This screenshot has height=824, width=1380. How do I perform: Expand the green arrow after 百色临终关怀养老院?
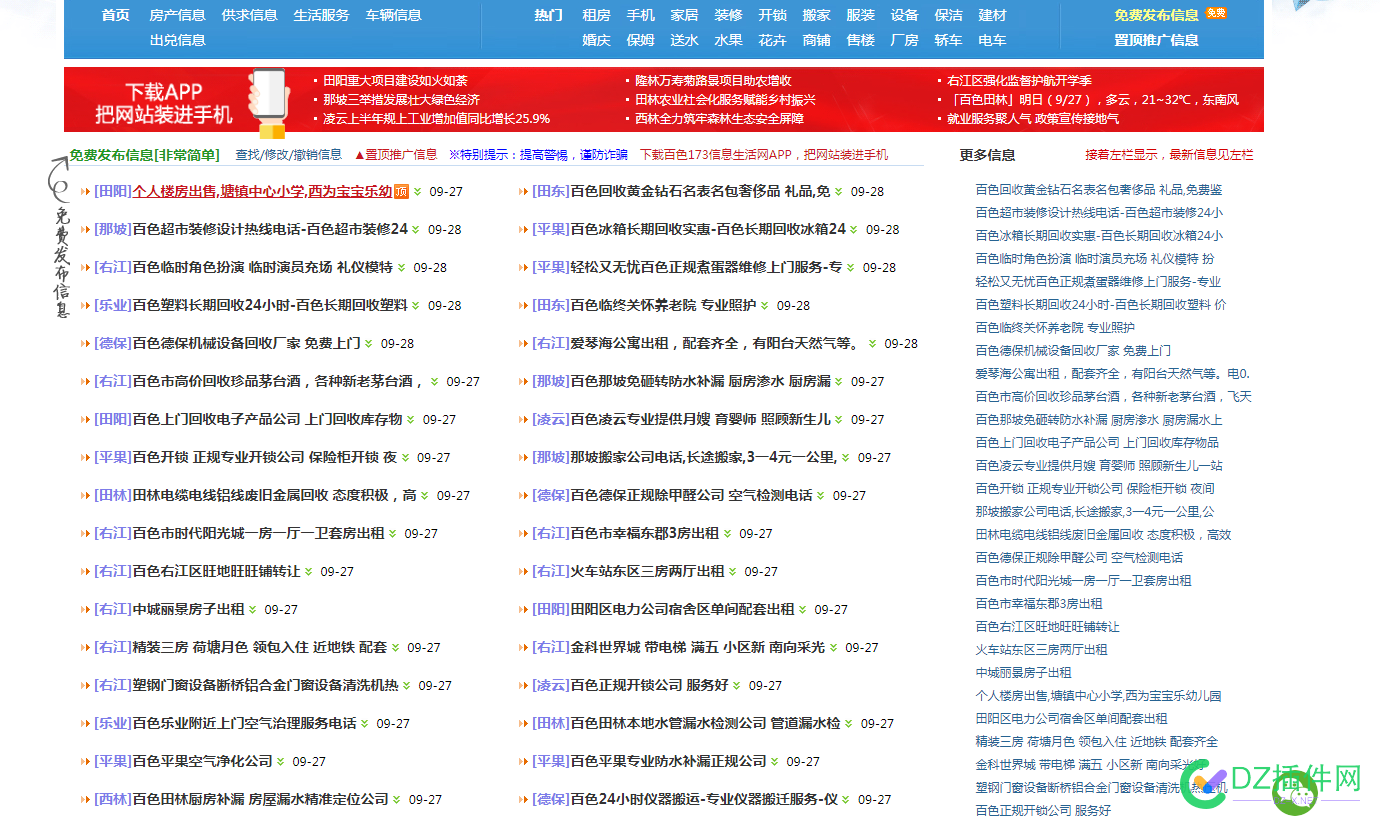click(x=765, y=306)
